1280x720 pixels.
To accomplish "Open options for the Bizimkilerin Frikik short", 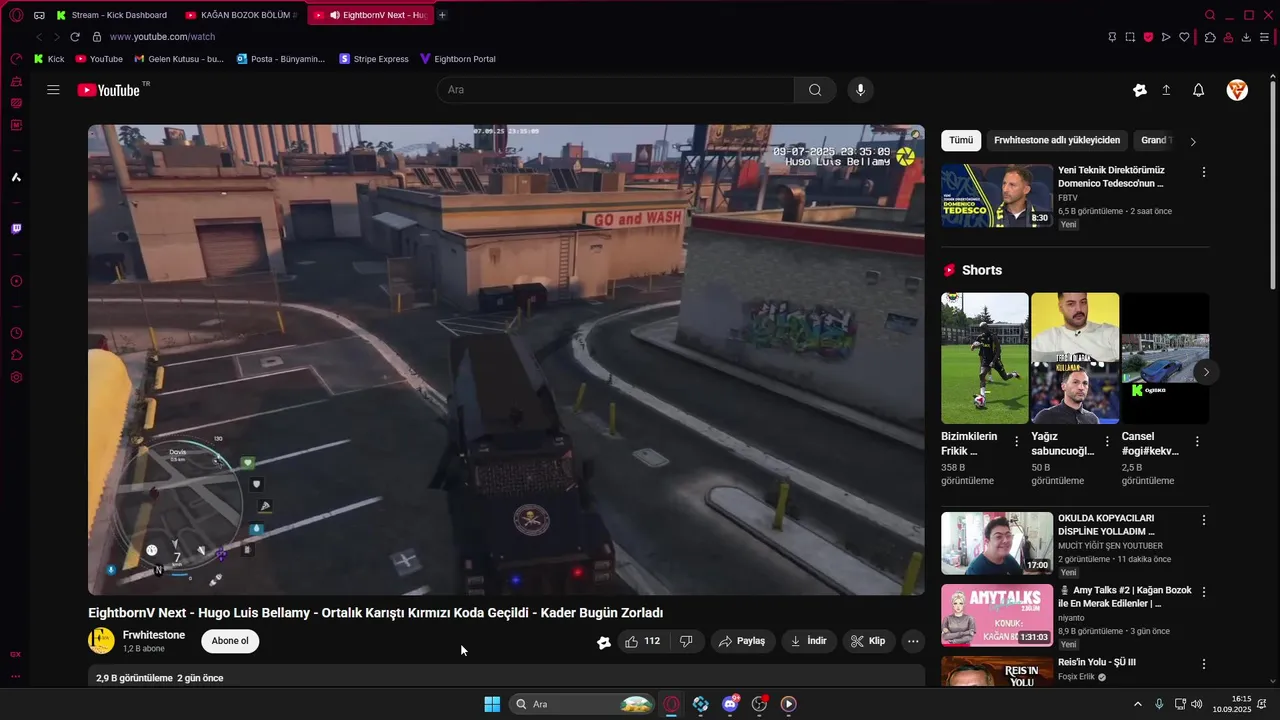I will pyautogui.click(x=1017, y=441).
